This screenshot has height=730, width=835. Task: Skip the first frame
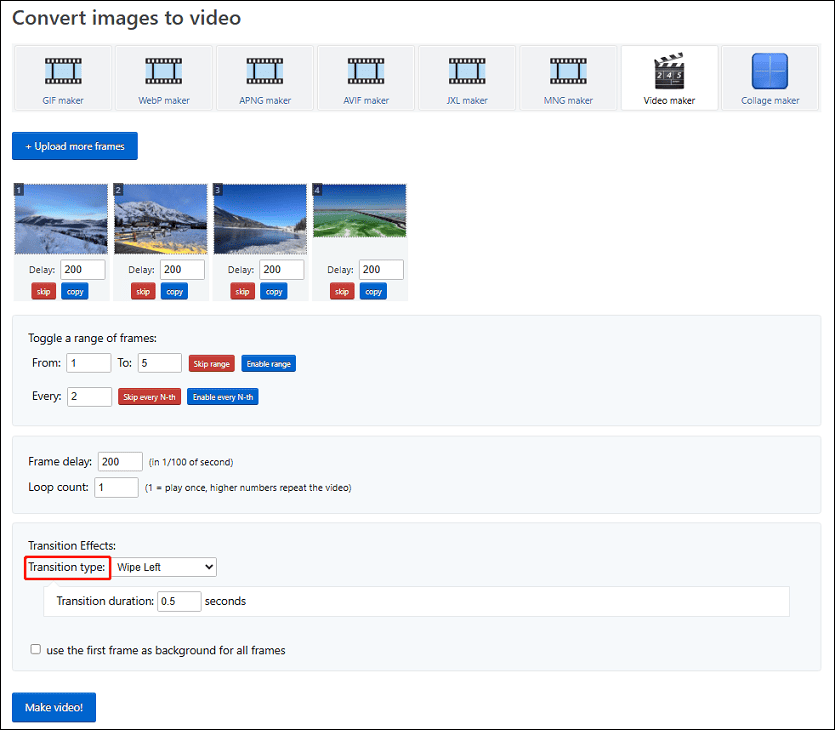tap(43, 291)
